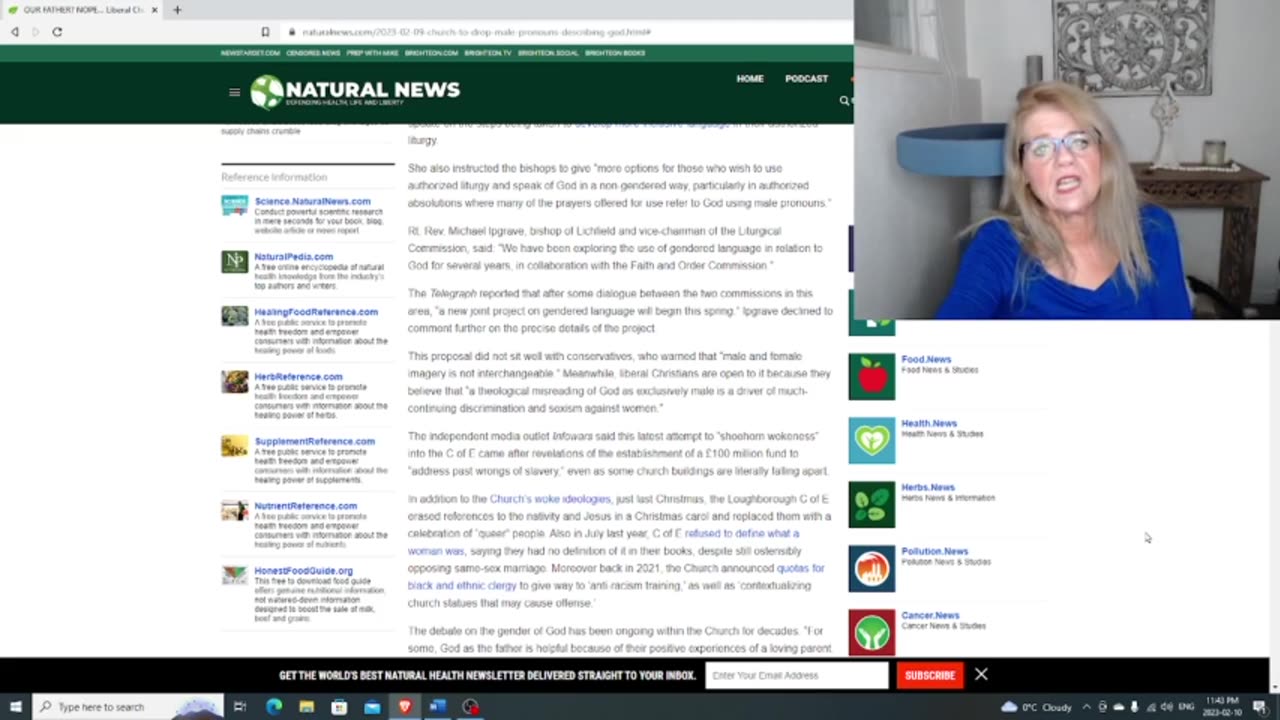Click the NutrientReference thumbnail icon

coord(235,511)
